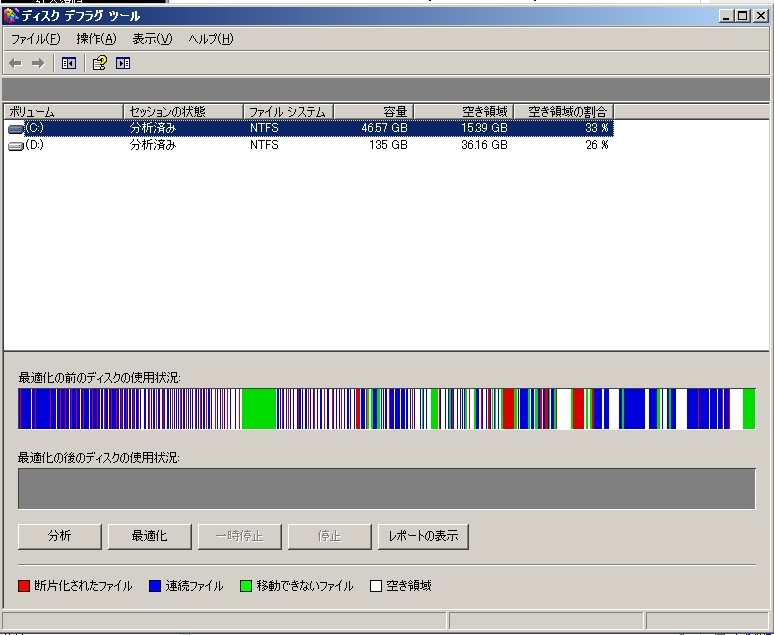Open the 表示(V) menu
Viewport: 774px width, 635px height.
(152, 39)
